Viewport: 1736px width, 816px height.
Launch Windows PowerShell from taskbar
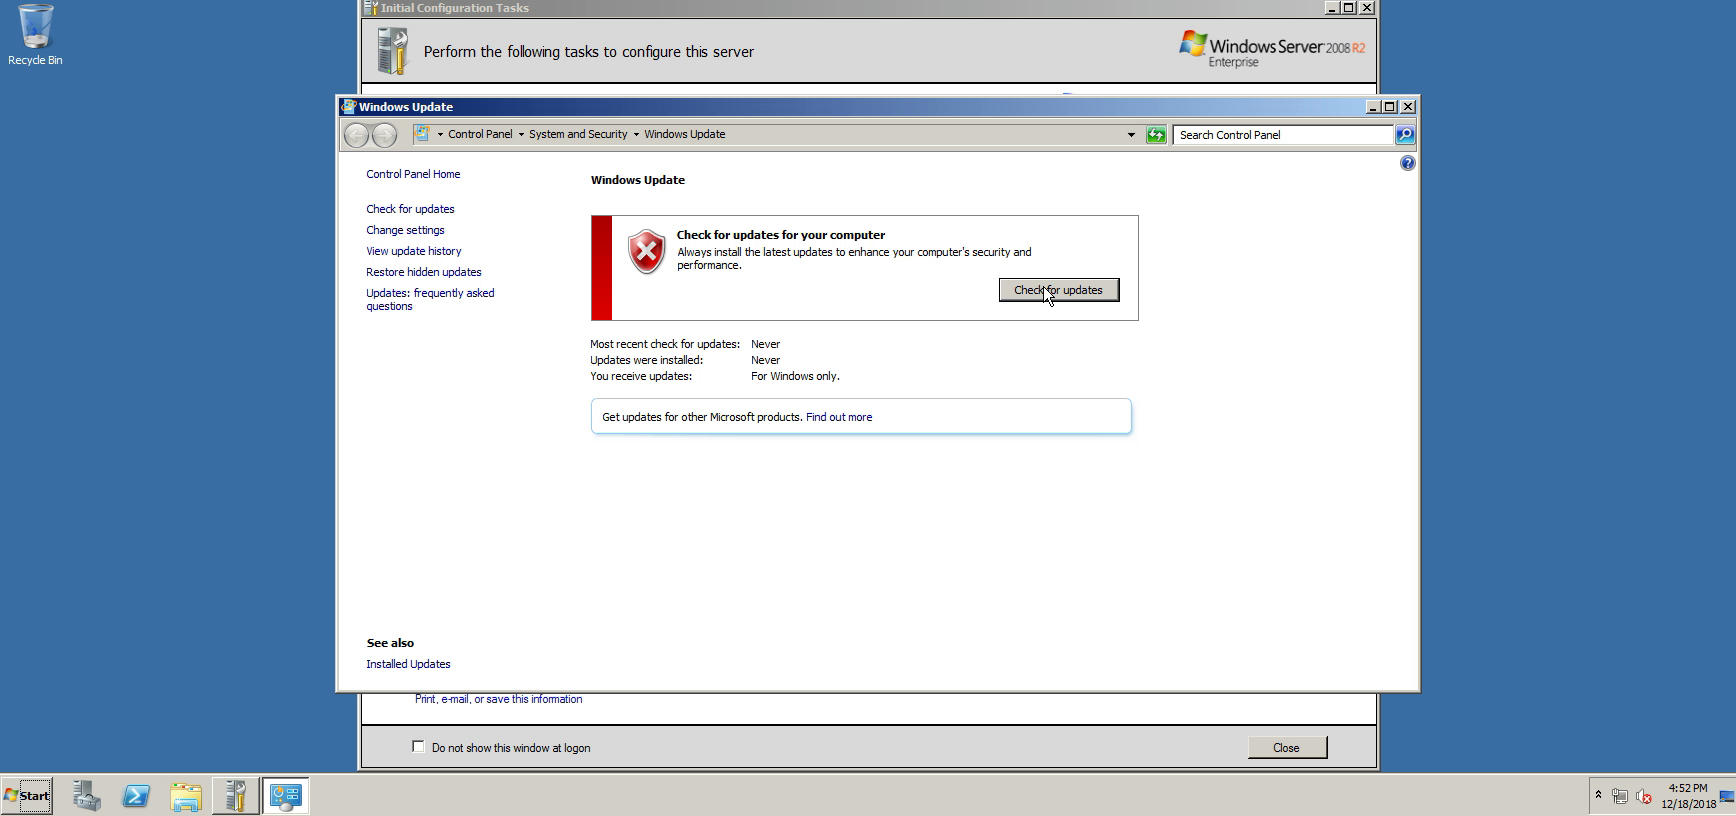(136, 796)
